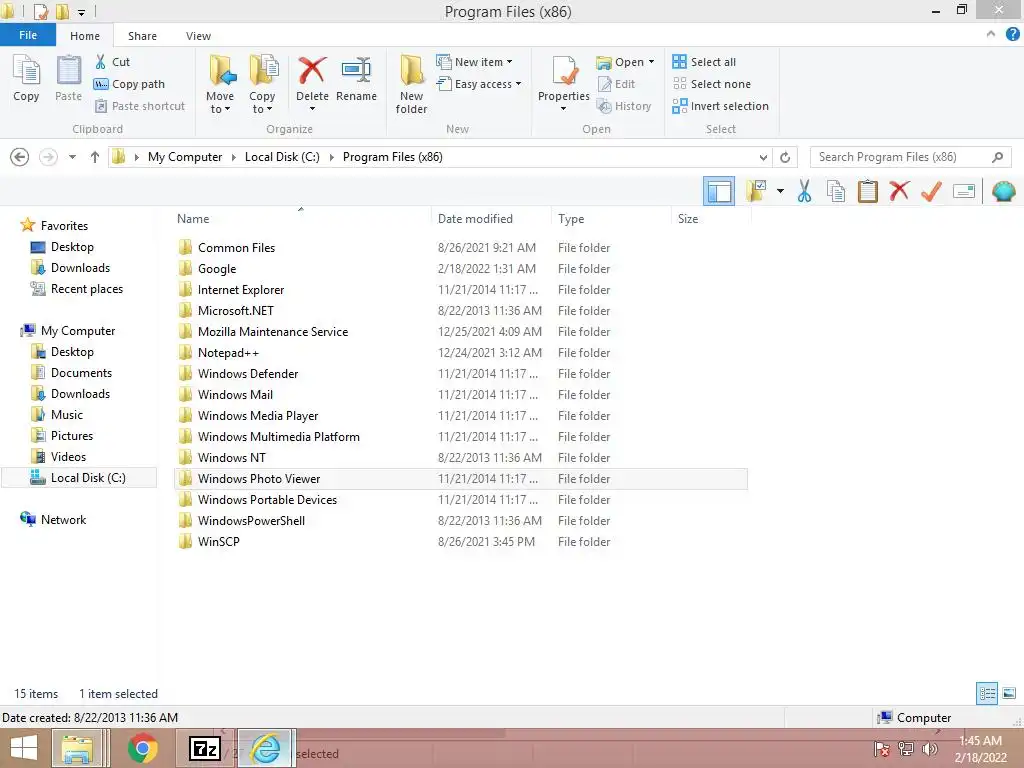
Task: Click Copy path in the ribbon
Action: point(129,84)
